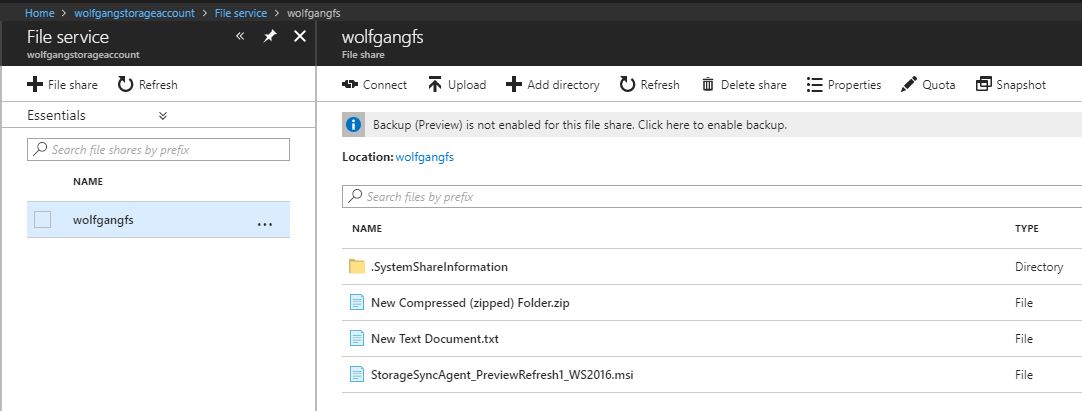1082x411 pixels.
Task: Open Properties of the file share
Action: pyautogui.click(x=843, y=85)
